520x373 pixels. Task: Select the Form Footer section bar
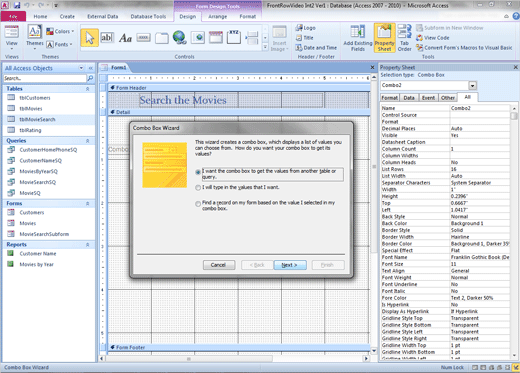tap(239, 347)
